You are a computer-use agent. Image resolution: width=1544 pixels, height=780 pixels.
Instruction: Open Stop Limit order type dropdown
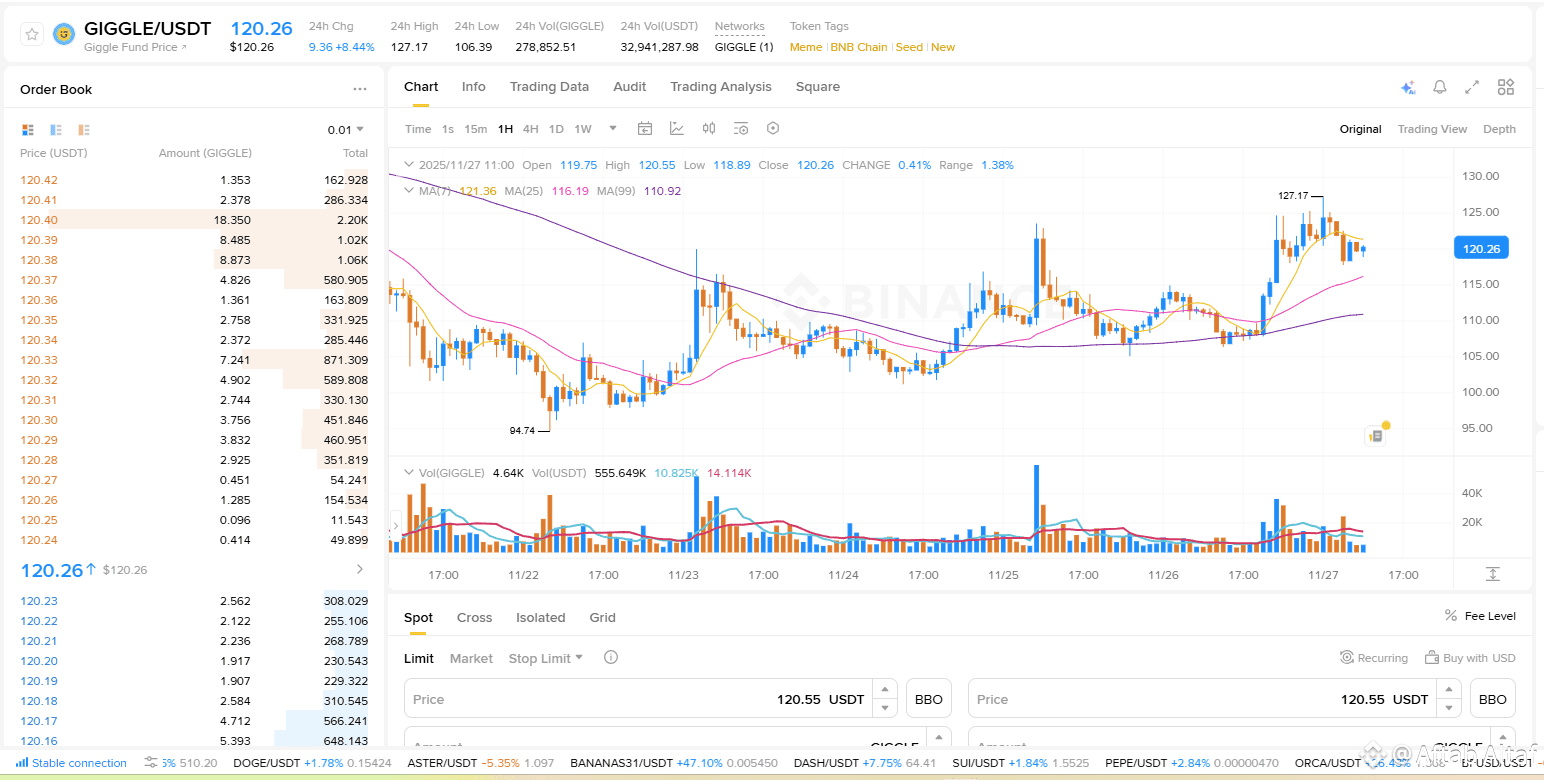[x=546, y=658]
